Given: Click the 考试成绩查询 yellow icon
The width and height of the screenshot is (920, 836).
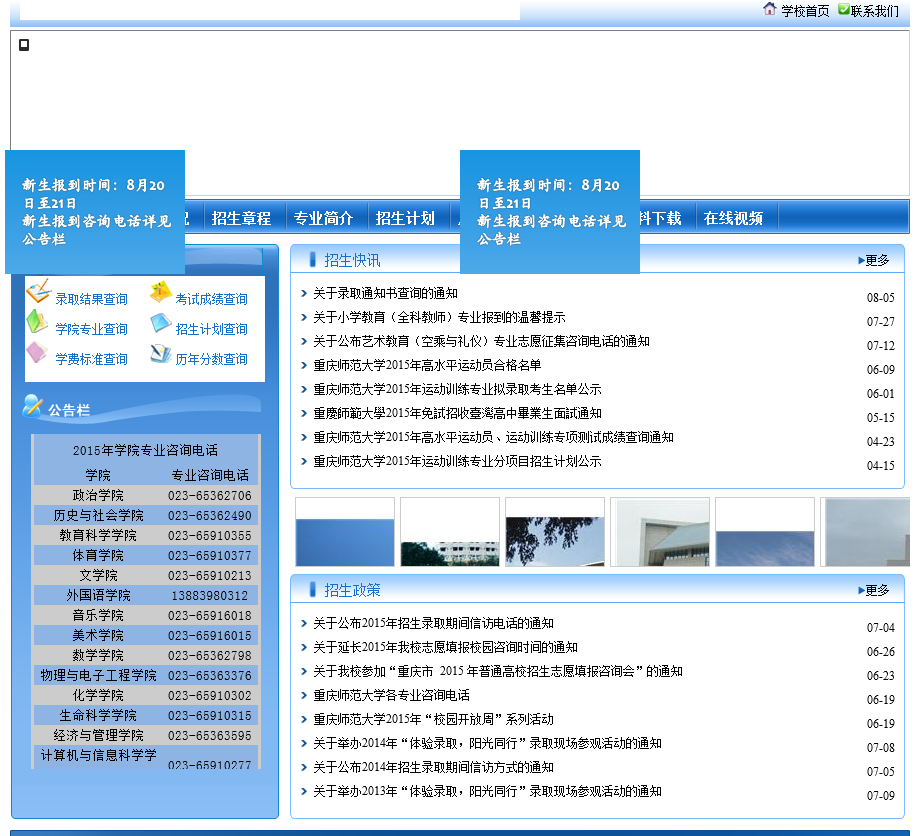Looking at the screenshot, I should pyautogui.click(x=160, y=292).
